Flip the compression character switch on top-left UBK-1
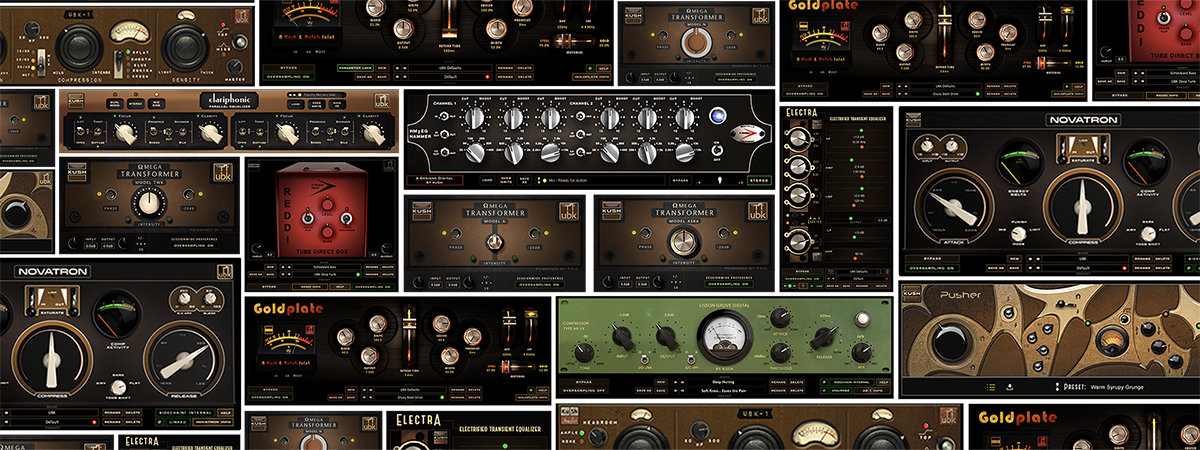1200x450 pixels. [119, 63]
